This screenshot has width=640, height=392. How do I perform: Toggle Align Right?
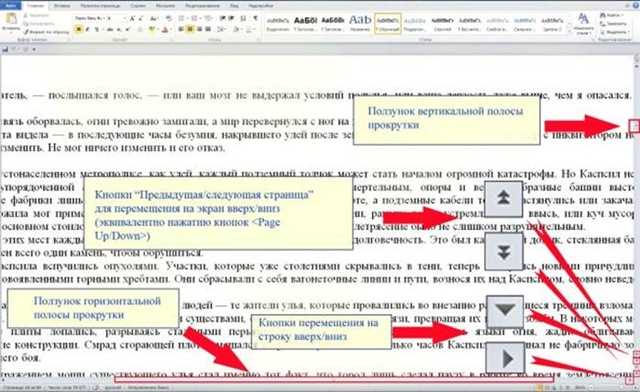199,30
